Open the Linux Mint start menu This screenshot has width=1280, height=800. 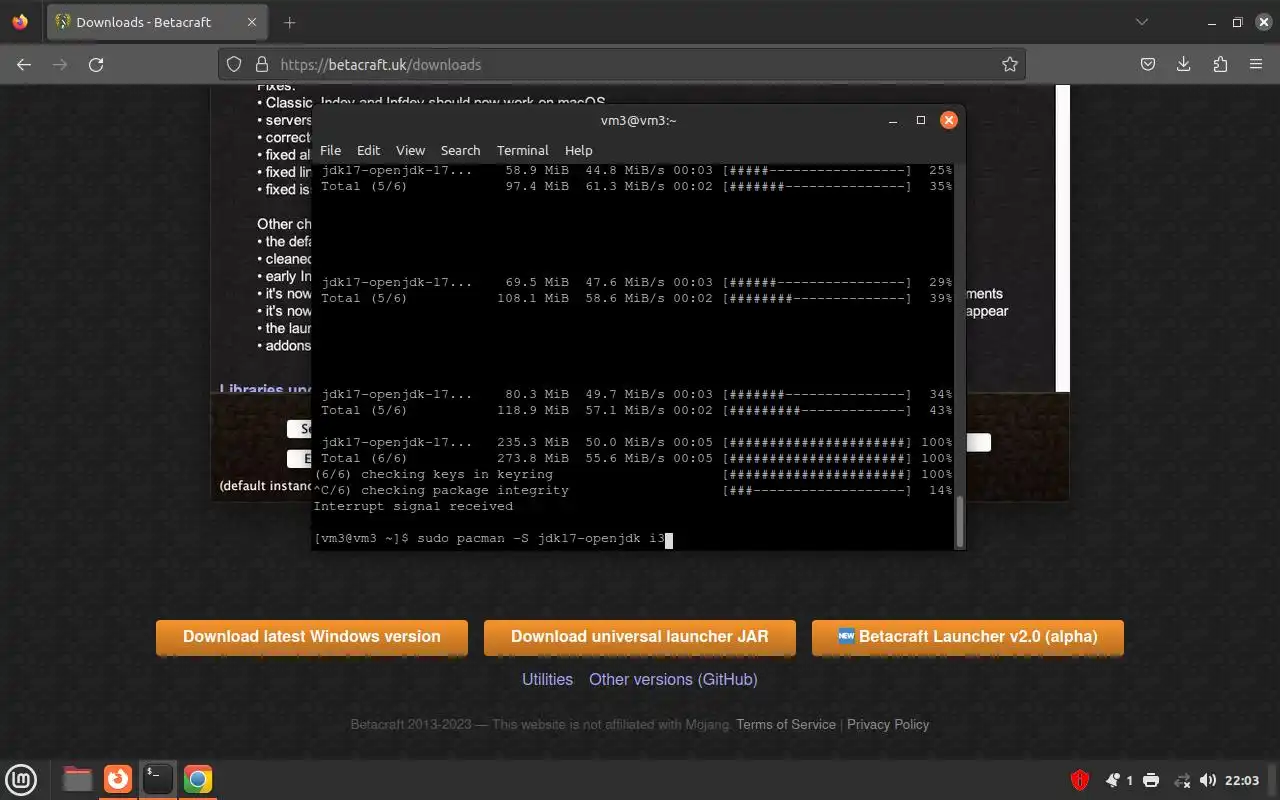(x=22, y=779)
